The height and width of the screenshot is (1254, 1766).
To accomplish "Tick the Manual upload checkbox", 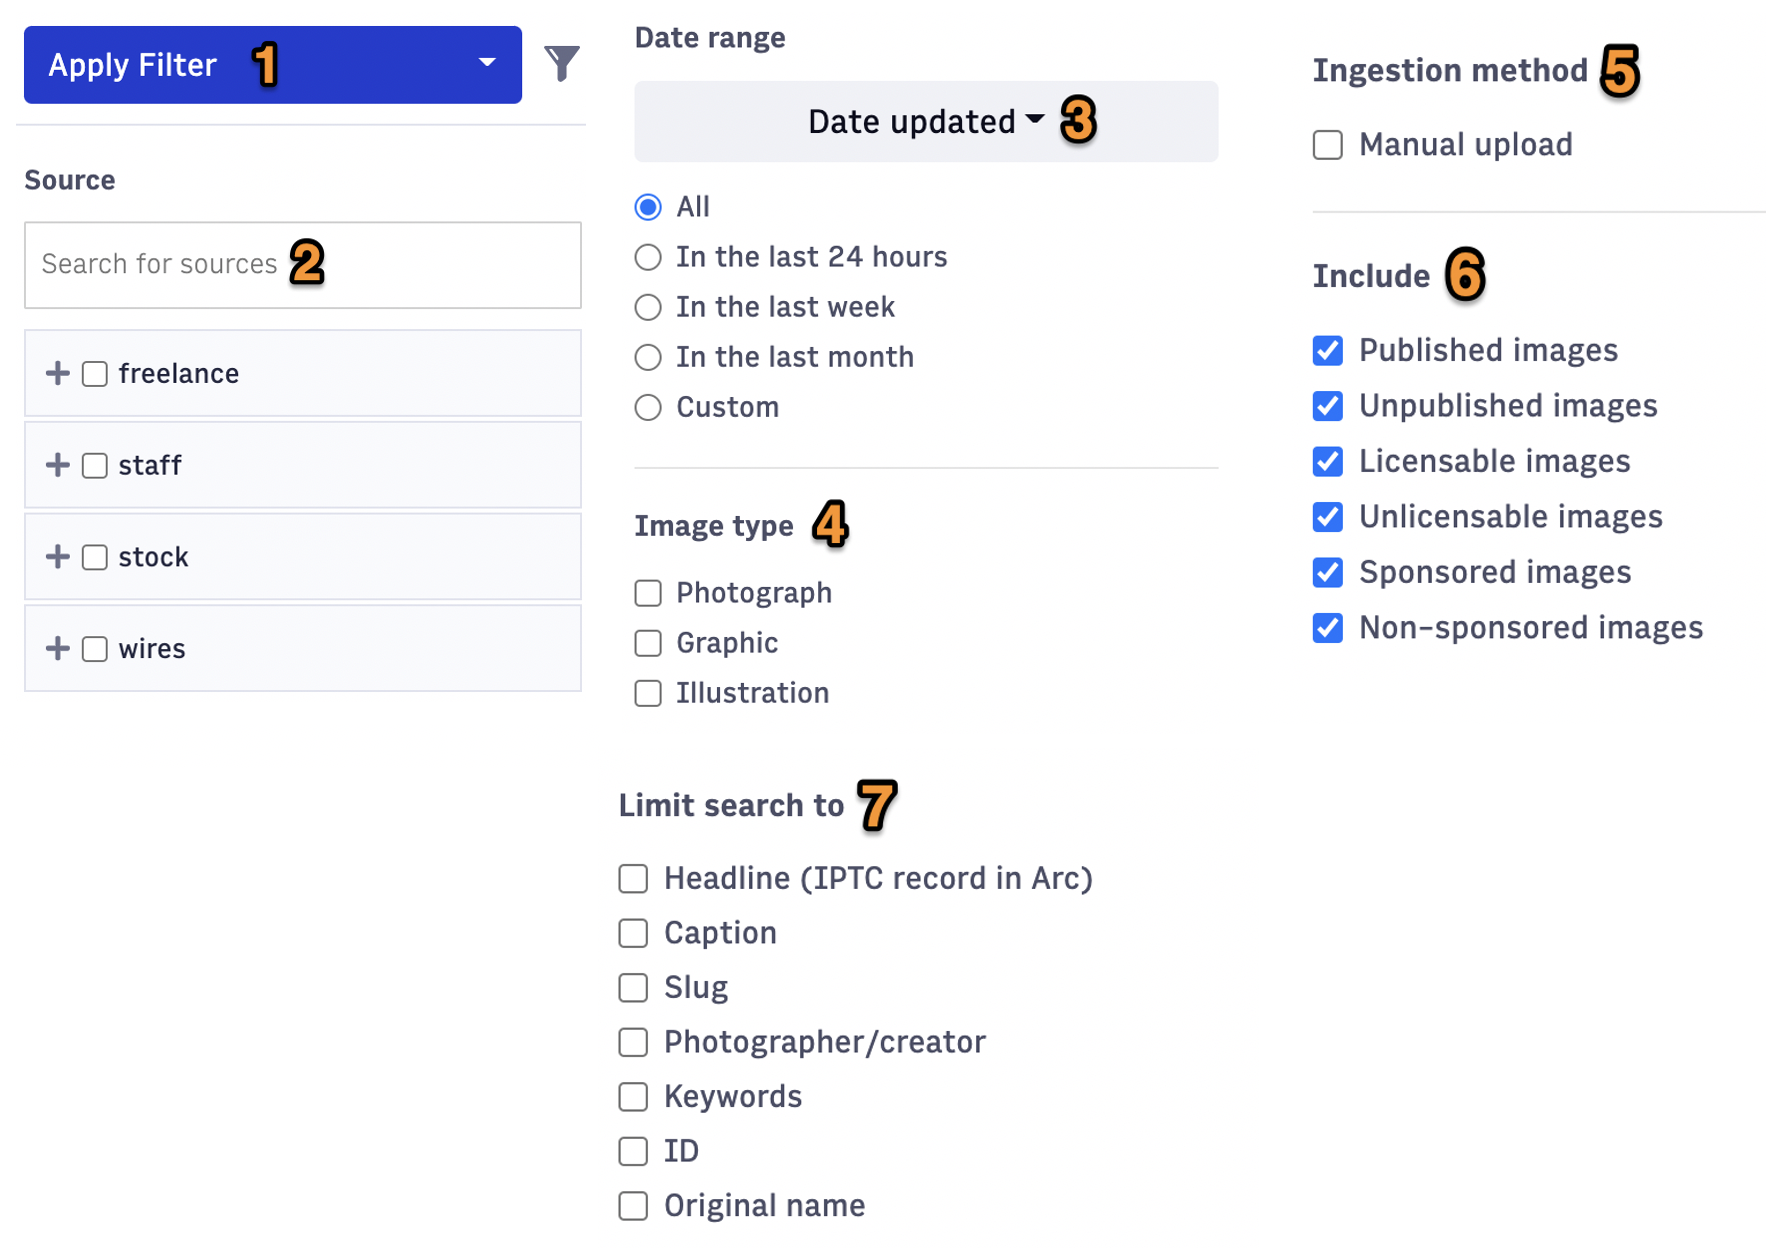I will point(1328,145).
